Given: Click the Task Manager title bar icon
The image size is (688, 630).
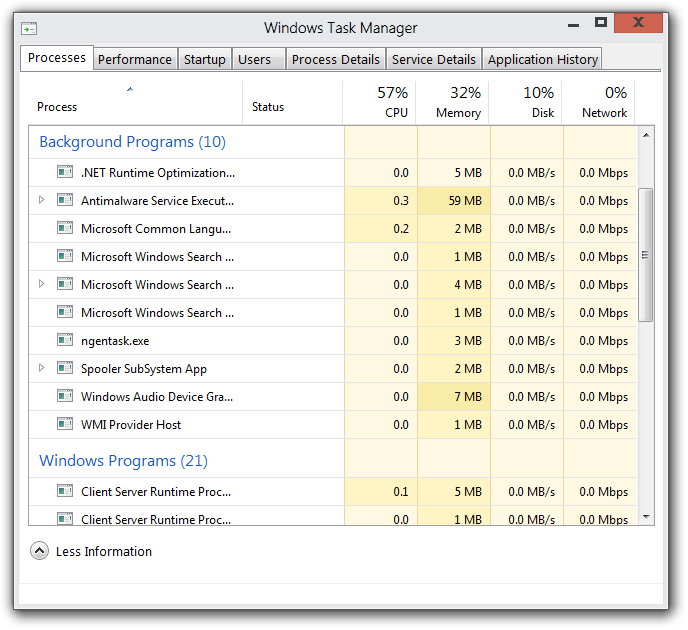Looking at the screenshot, I should 30,27.
